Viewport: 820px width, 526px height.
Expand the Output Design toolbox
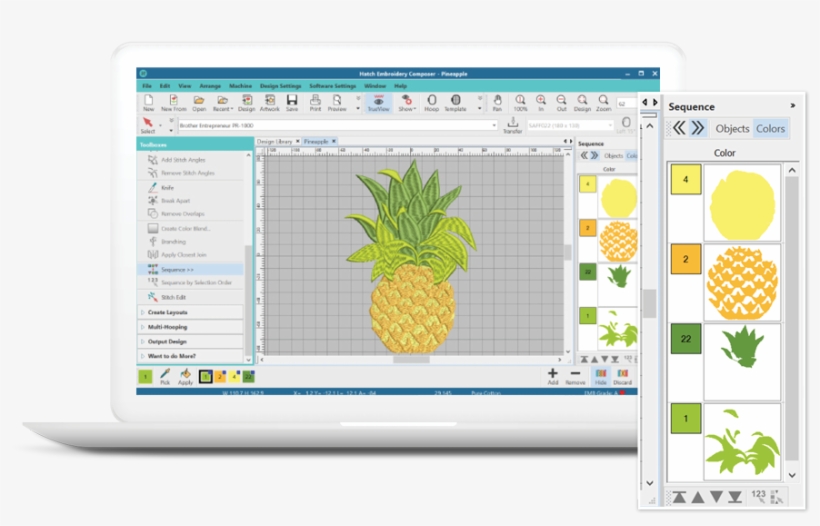pos(190,341)
